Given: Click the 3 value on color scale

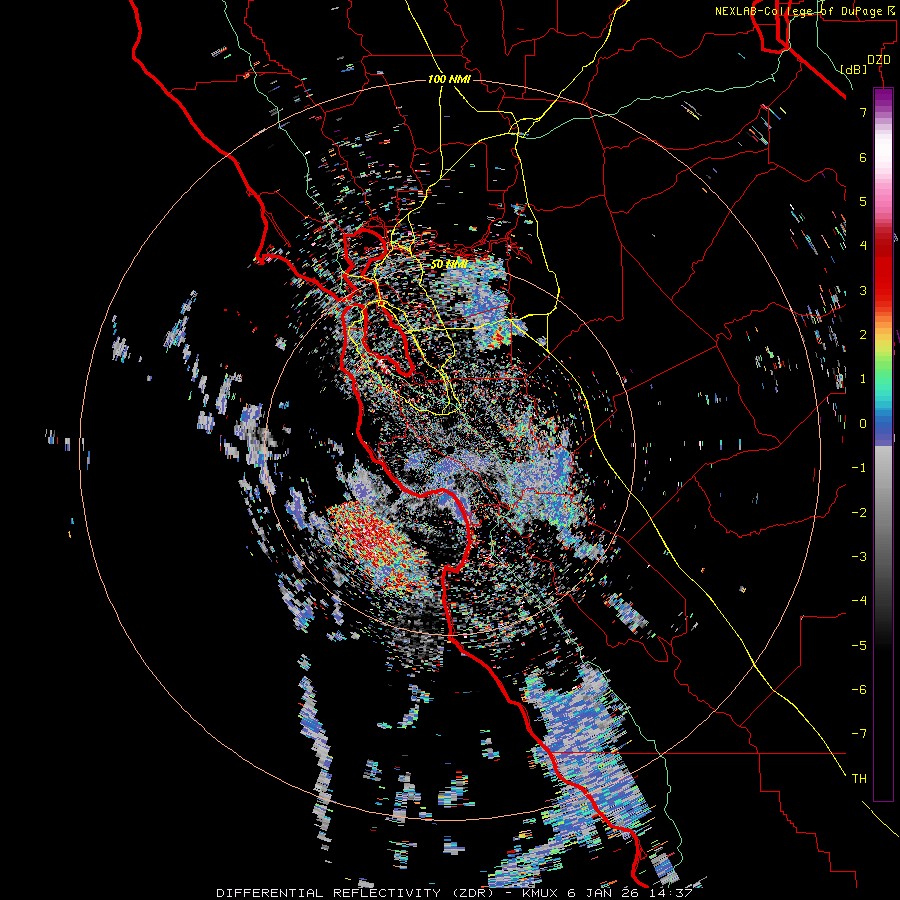Looking at the screenshot, I should (863, 290).
